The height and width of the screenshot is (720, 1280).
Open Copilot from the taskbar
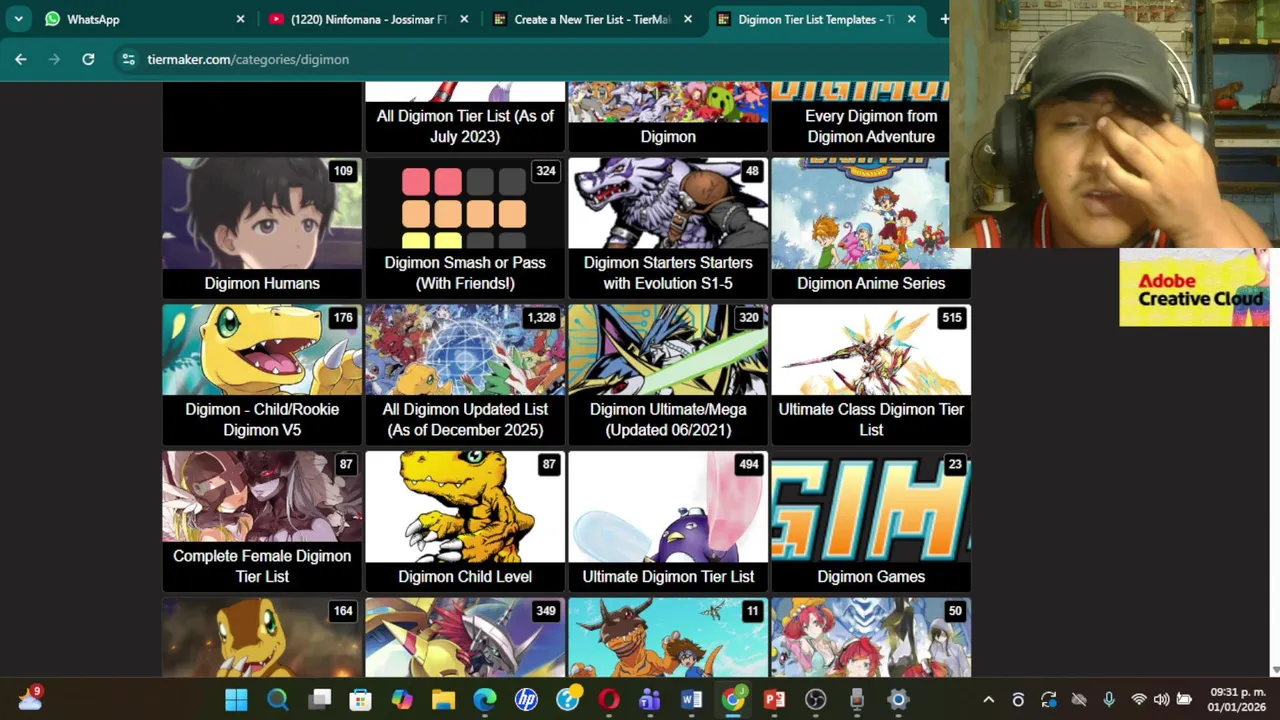coord(402,700)
